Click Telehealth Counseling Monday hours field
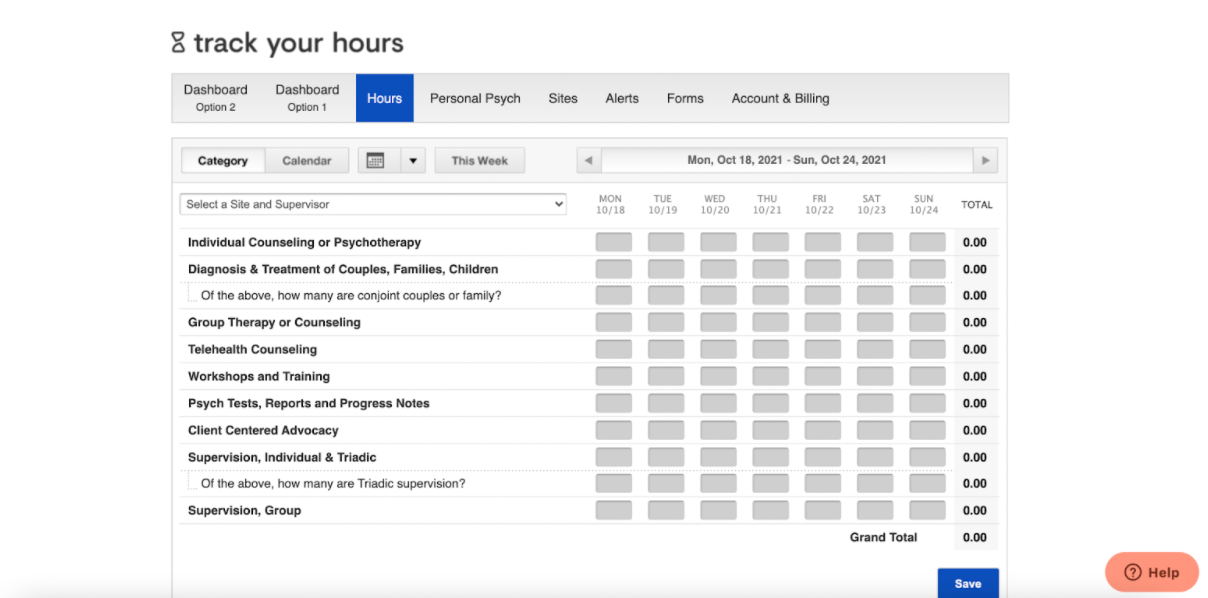The width and height of the screenshot is (1208, 598). tap(614, 349)
